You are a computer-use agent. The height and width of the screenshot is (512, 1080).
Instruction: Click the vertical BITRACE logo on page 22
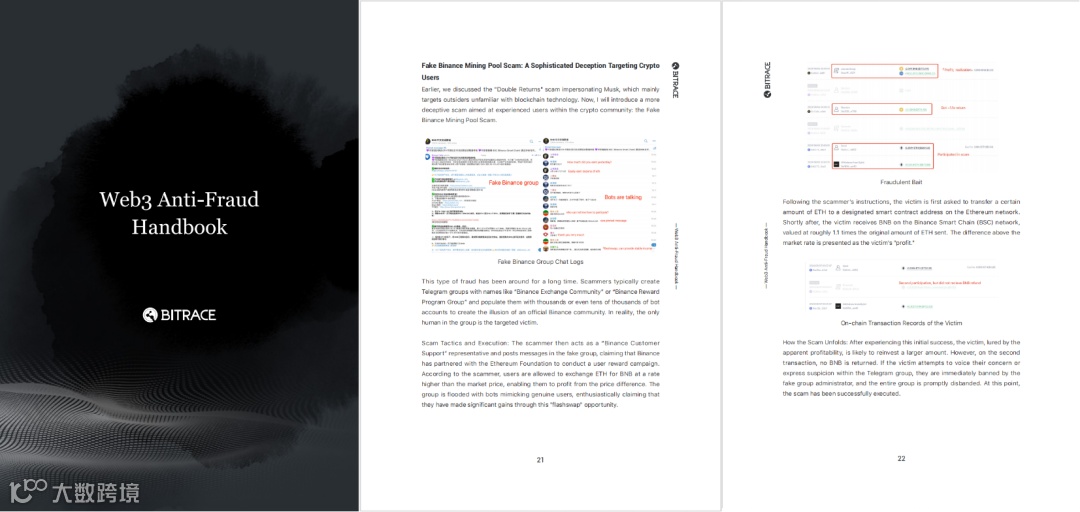[x=767, y=80]
